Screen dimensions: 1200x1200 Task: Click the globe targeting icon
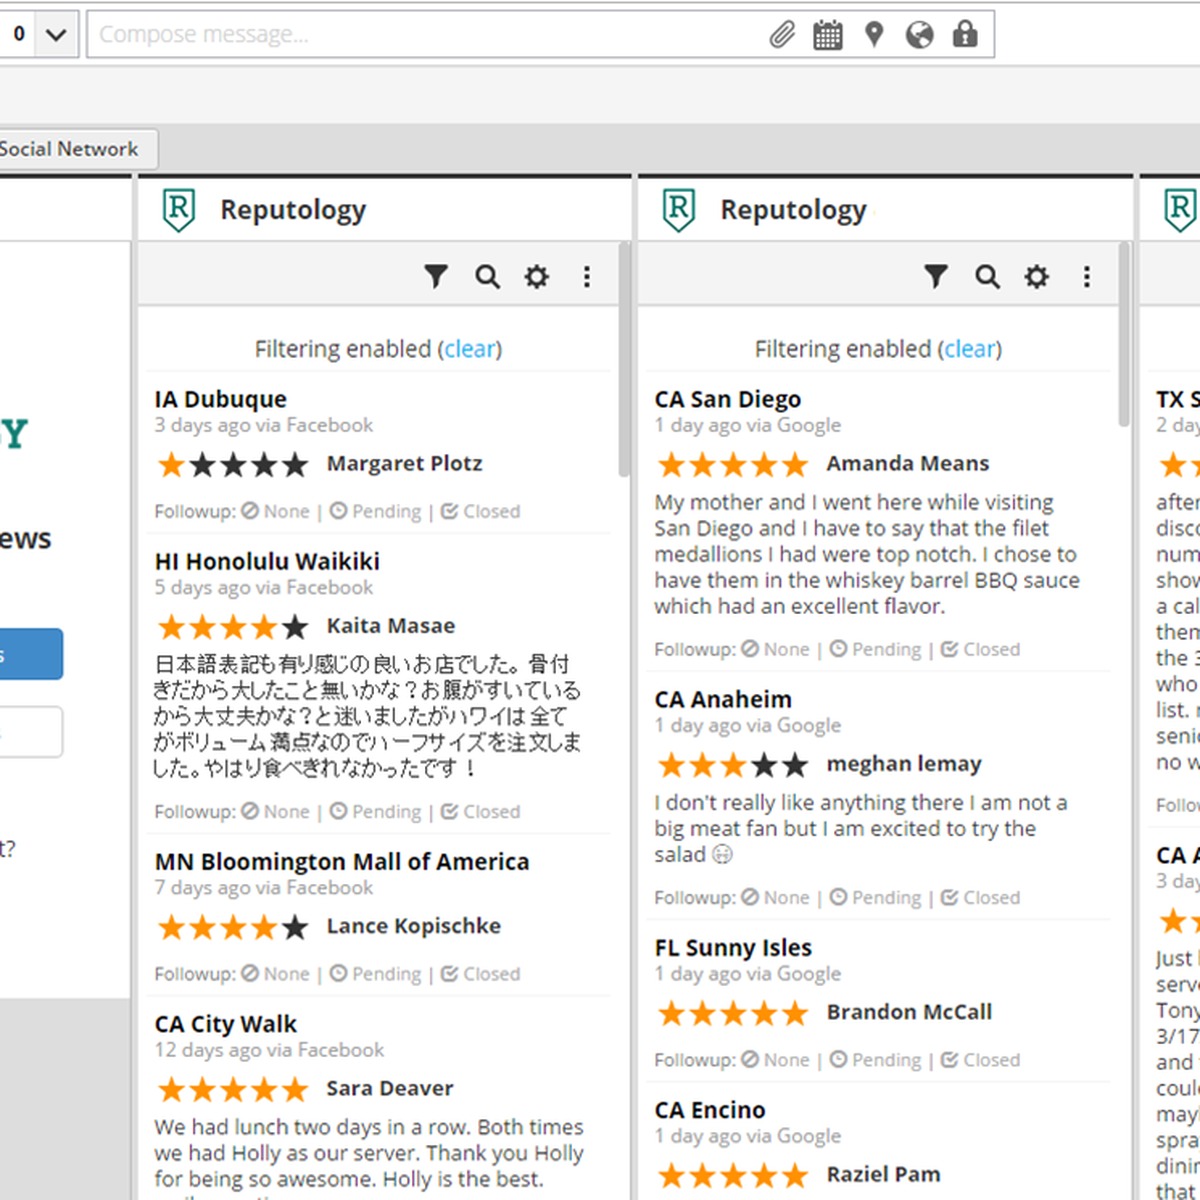click(x=919, y=35)
